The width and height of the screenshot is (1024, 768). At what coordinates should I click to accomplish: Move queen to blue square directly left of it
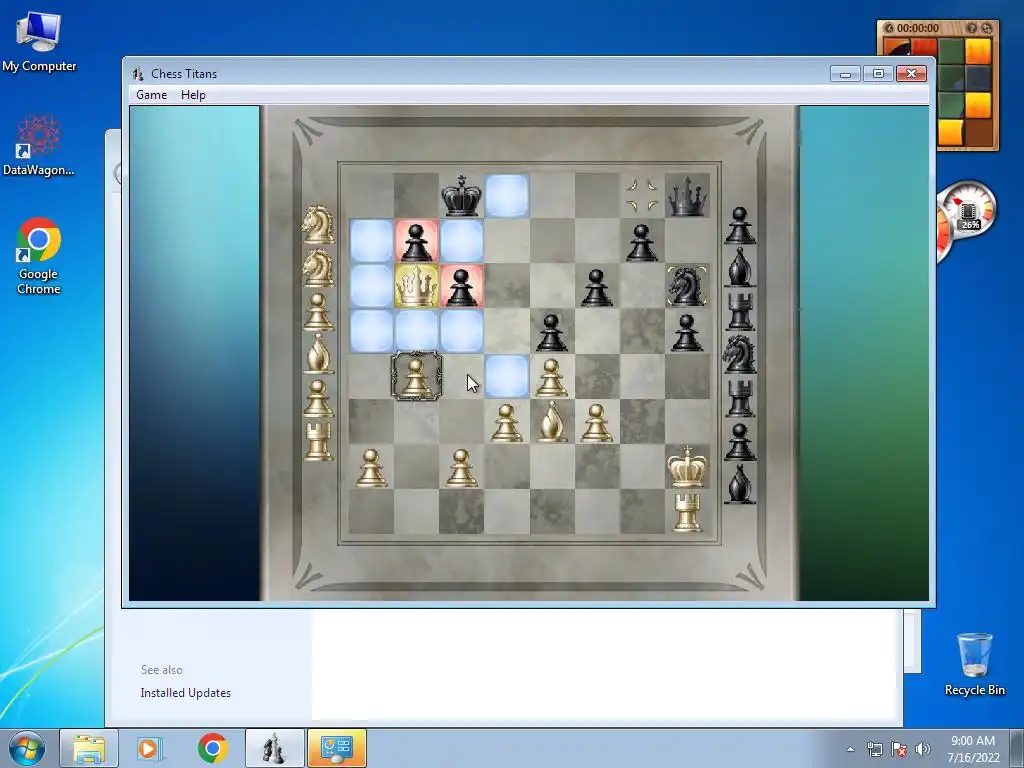click(x=371, y=285)
